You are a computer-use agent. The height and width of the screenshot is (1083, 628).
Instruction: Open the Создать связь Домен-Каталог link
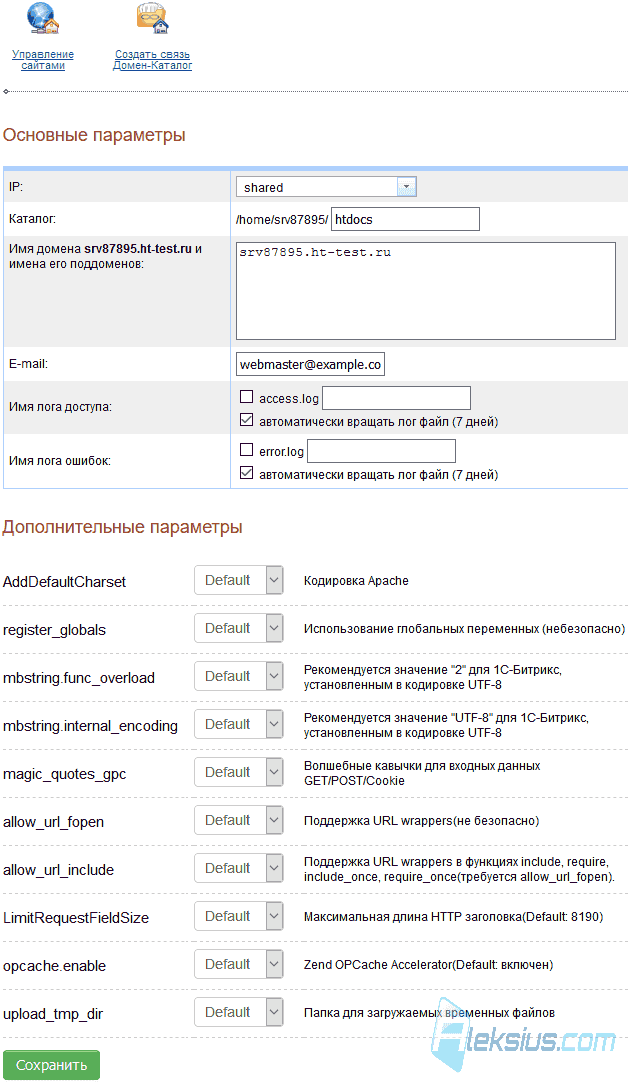click(x=153, y=59)
